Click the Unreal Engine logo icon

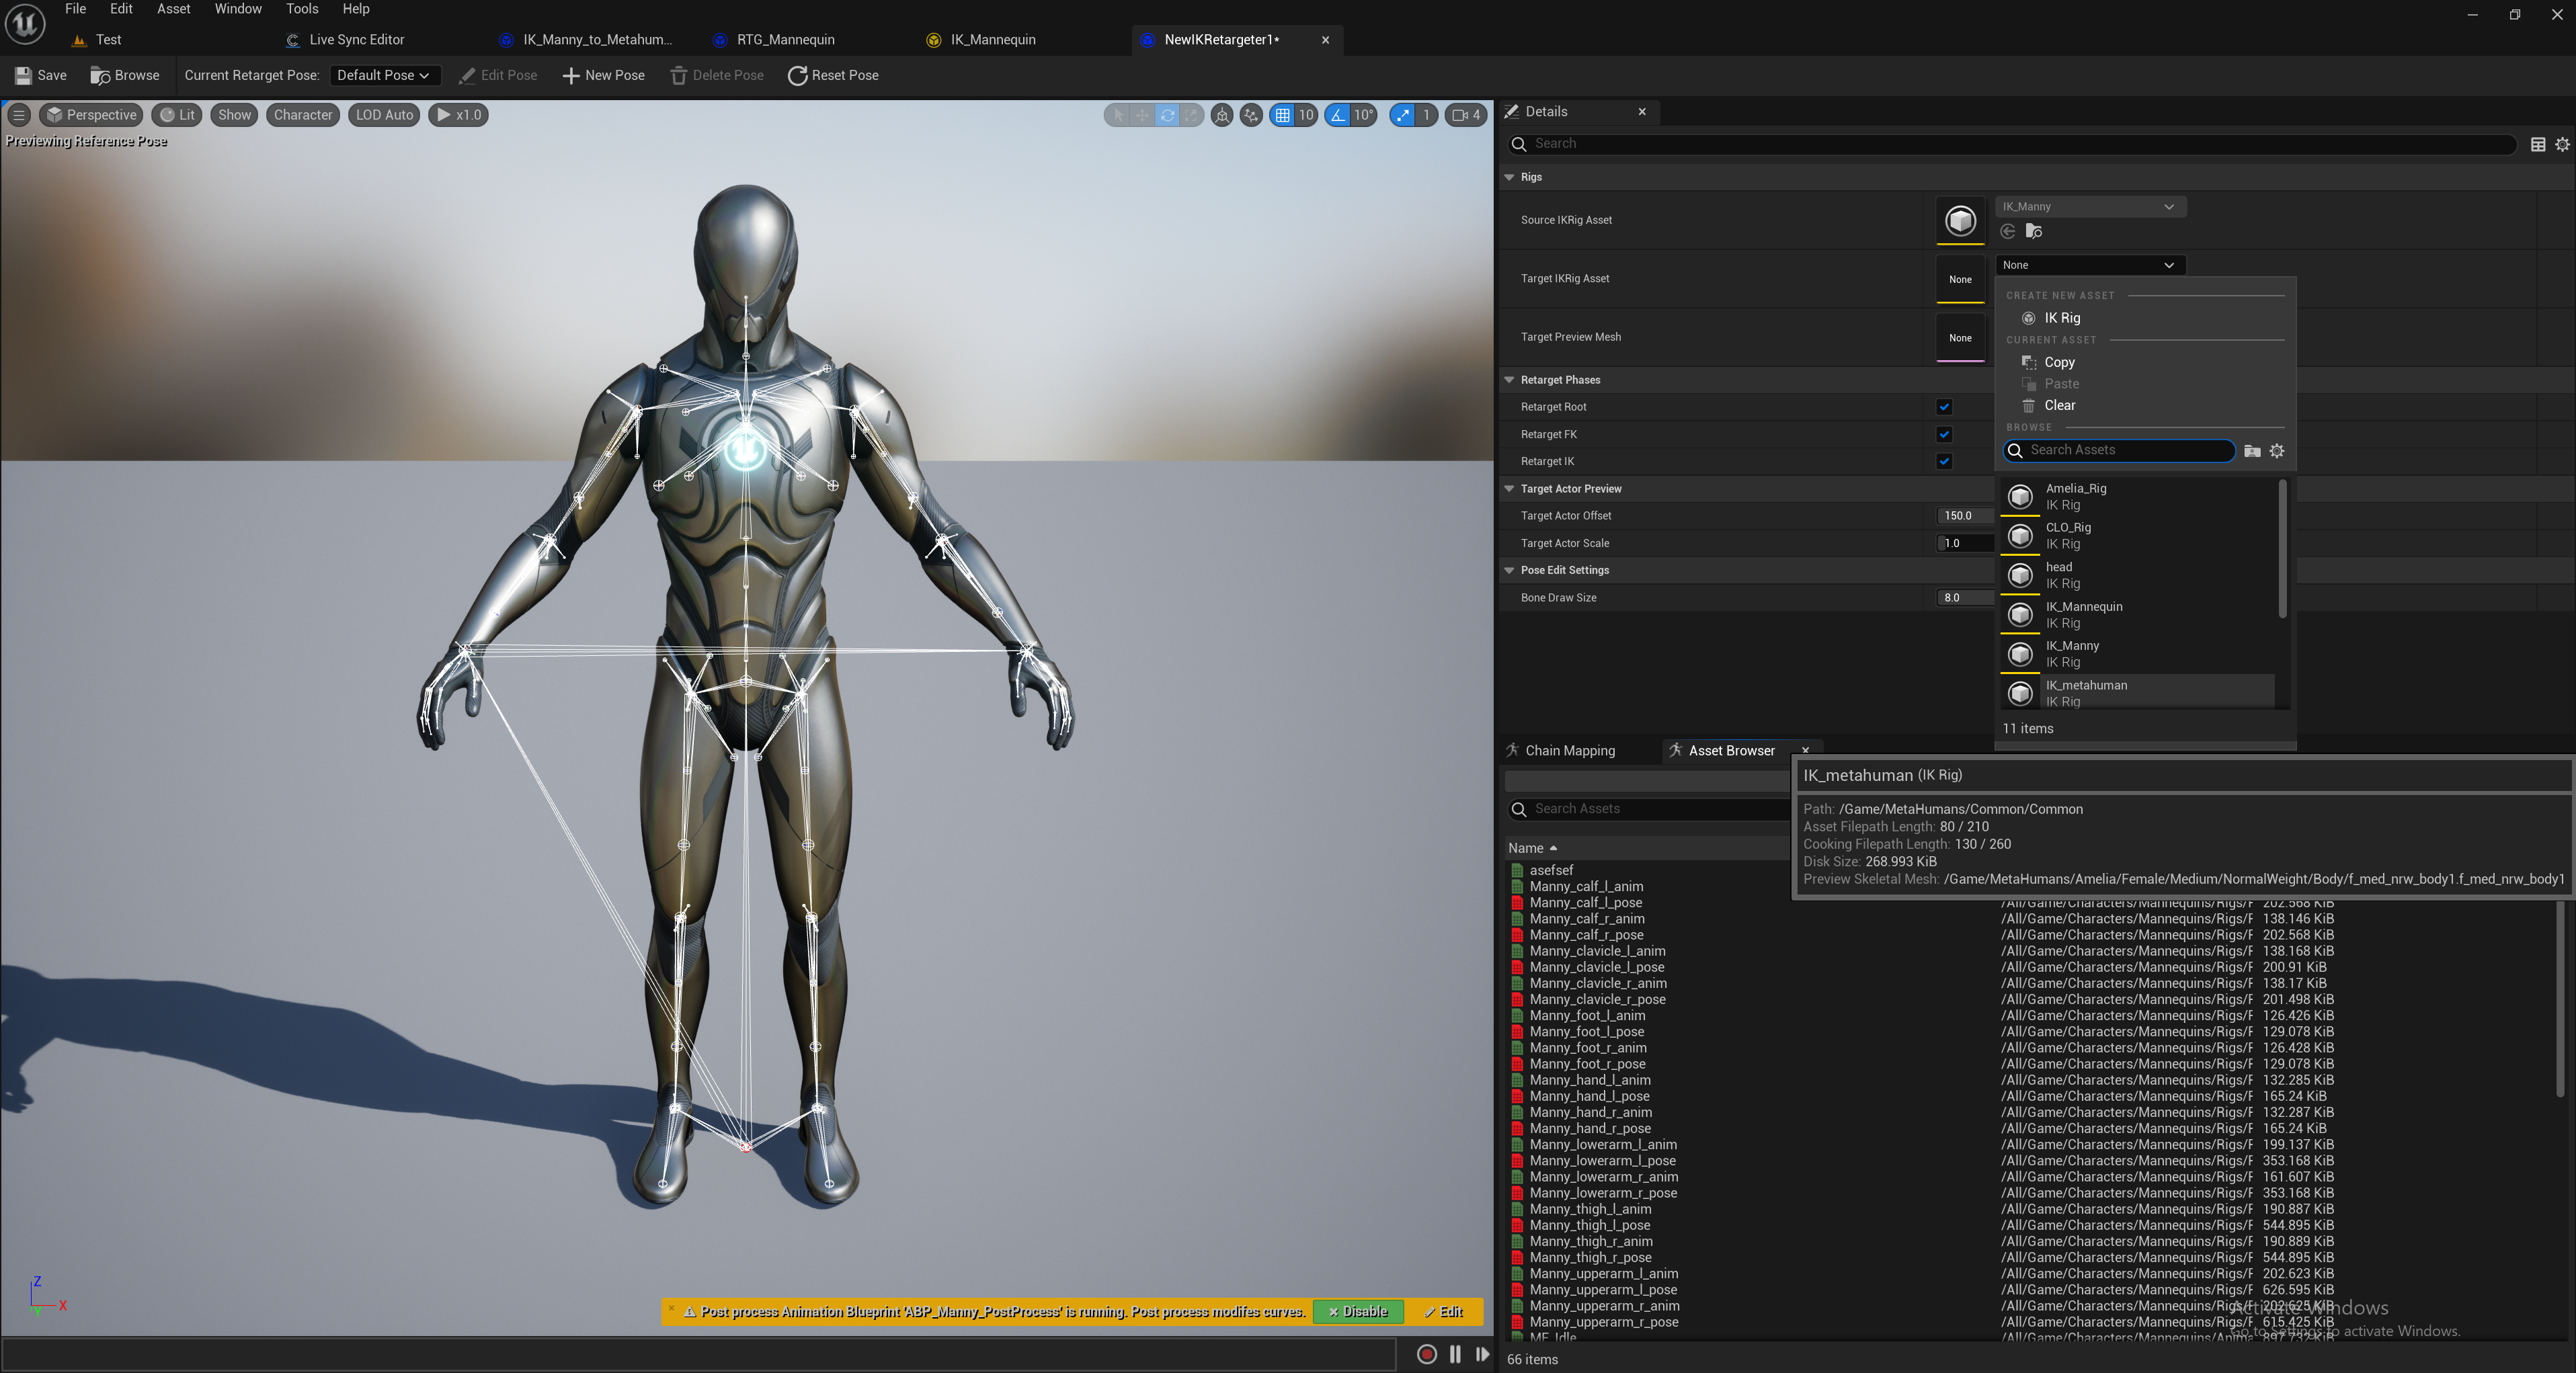tap(25, 24)
